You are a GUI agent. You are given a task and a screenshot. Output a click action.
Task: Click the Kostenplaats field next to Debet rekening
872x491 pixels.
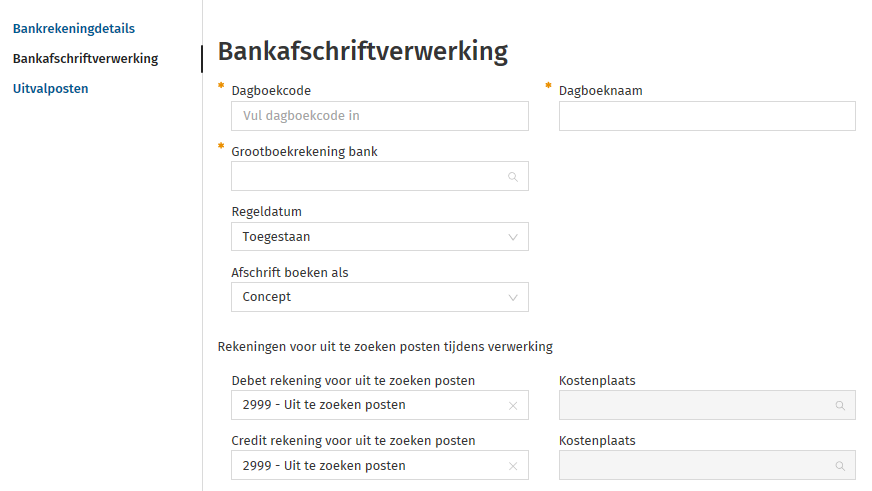[x=695, y=406]
